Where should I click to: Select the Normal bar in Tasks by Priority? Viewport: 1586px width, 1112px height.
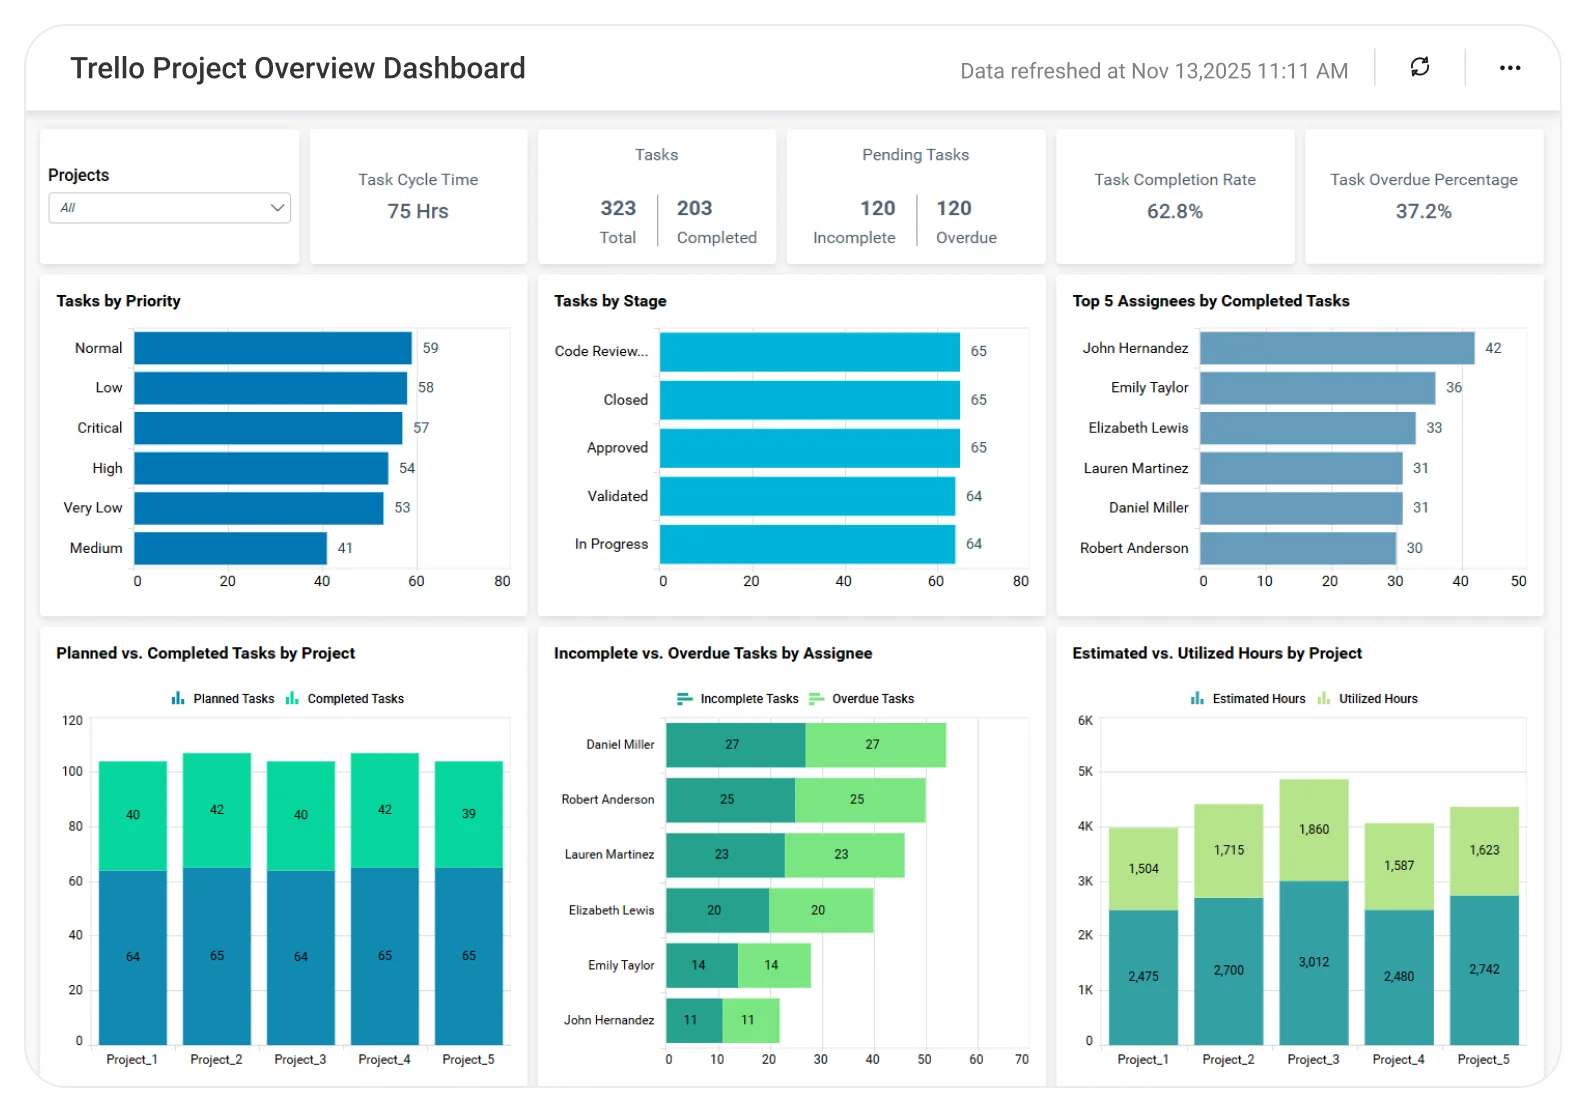(x=273, y=348)
